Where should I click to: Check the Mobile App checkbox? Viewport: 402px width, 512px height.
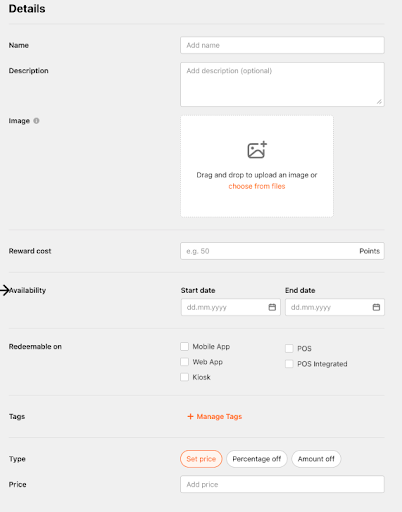pos(184,346)
